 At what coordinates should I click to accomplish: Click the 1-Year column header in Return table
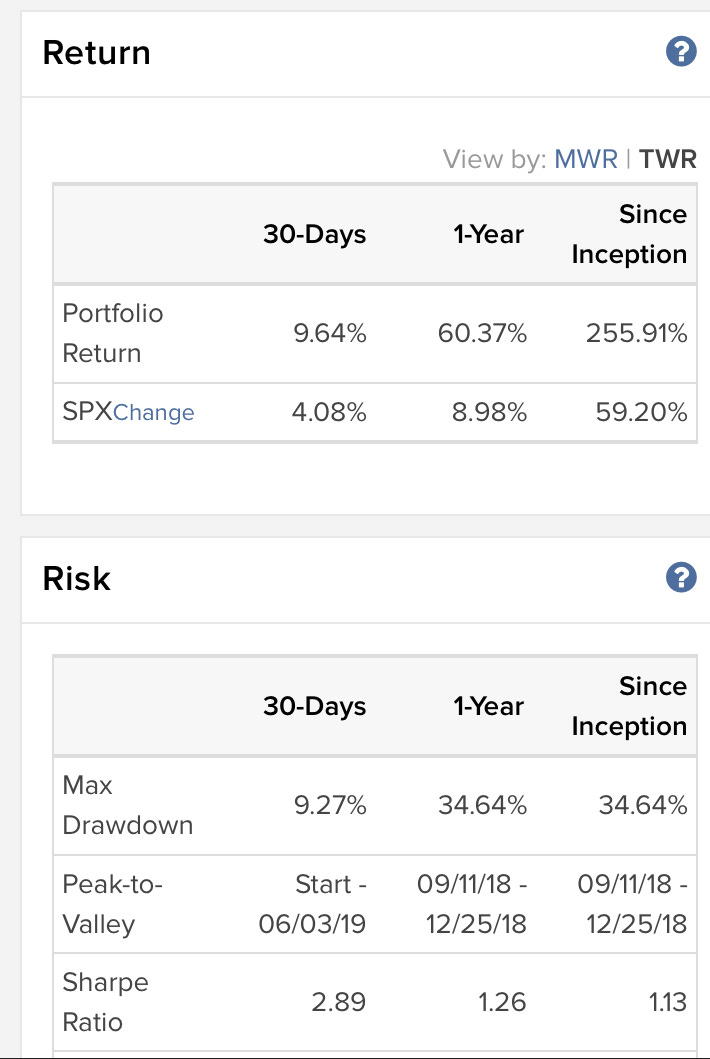click(x=488, y=234)
